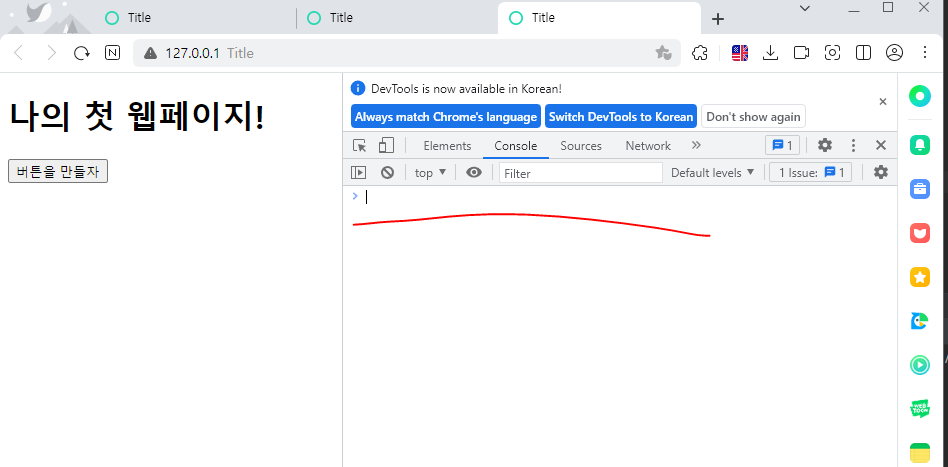The height and width of the screenshot is (467, 948).
Task: Toggle the device toolbar icon
Action: (386, 145)
